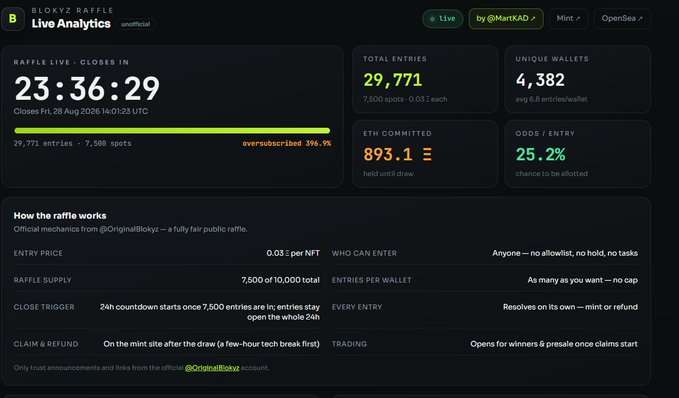Click the 4,382 unique wallets value
679x398 pixels.
(540, 80)
